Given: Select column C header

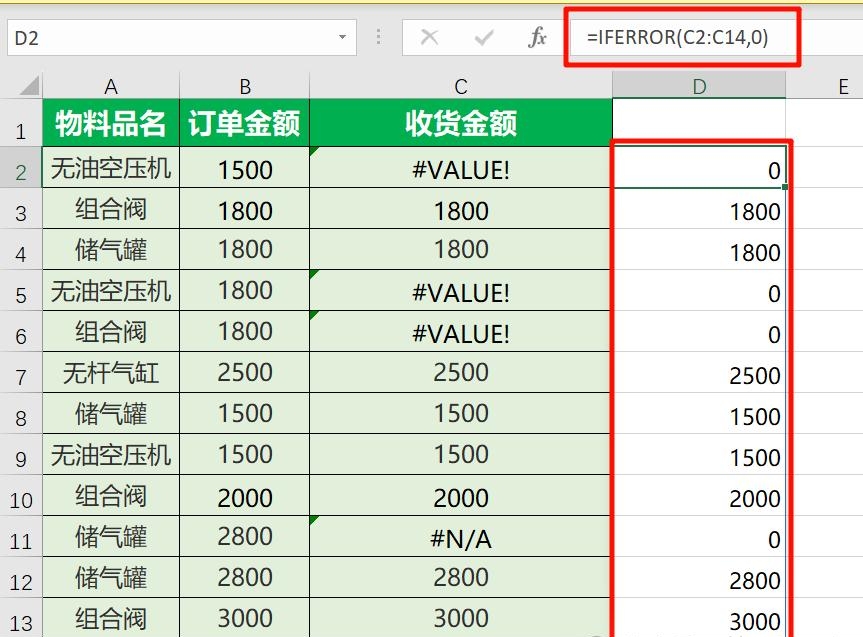Looking at the screenshot, I should [461, 86].
